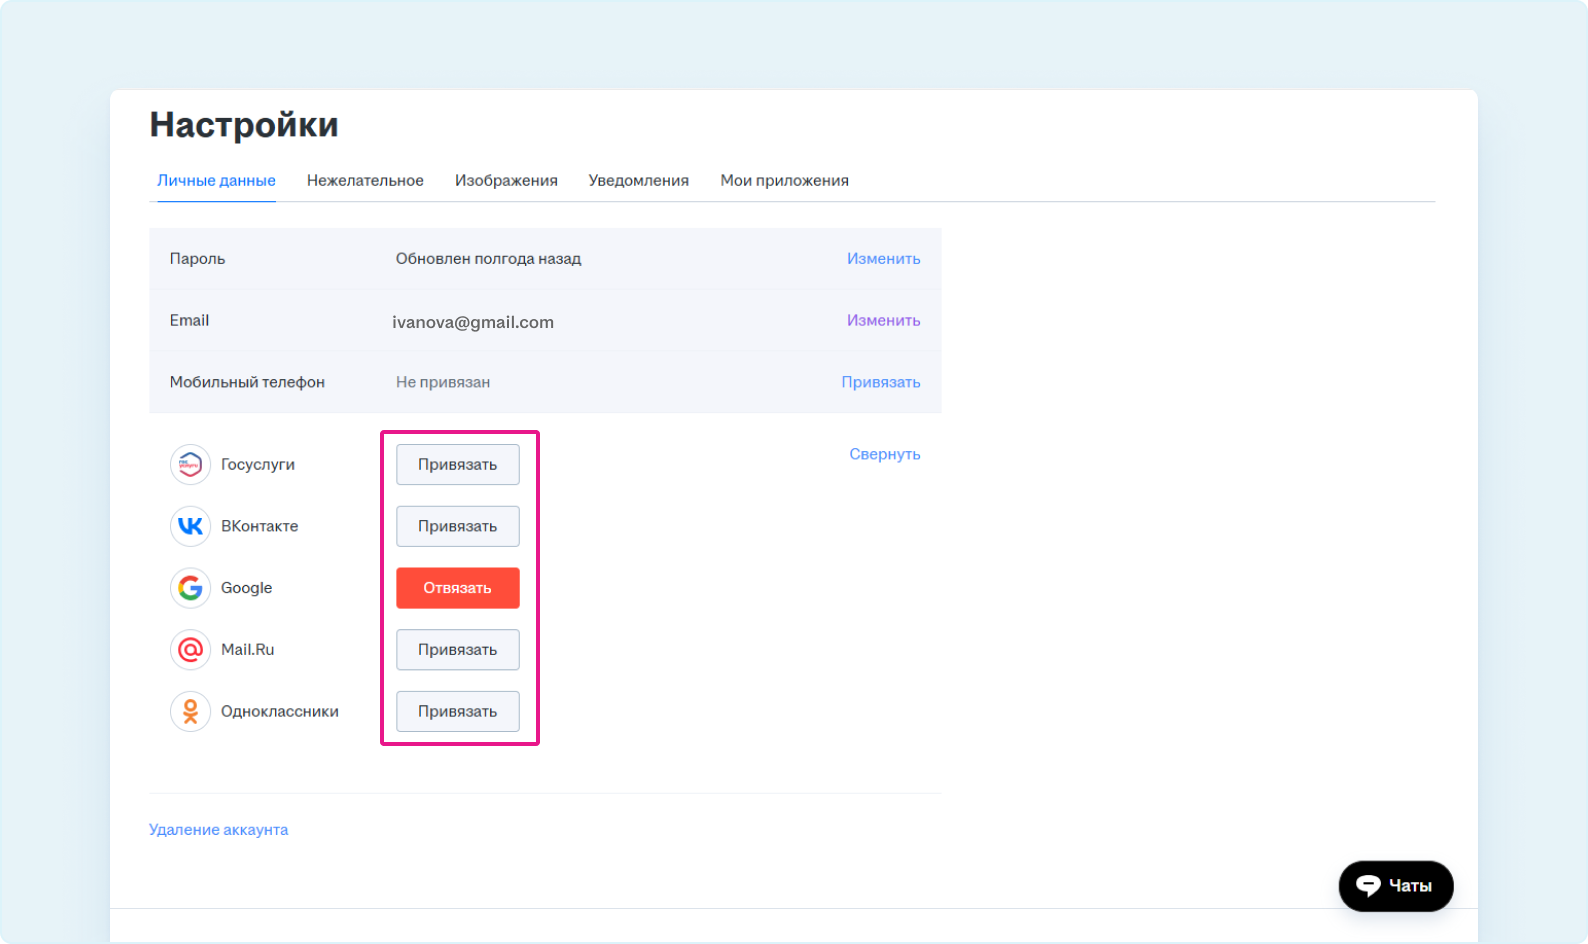Click the ivanova@gmail.com email text

(x=473, y=322)
